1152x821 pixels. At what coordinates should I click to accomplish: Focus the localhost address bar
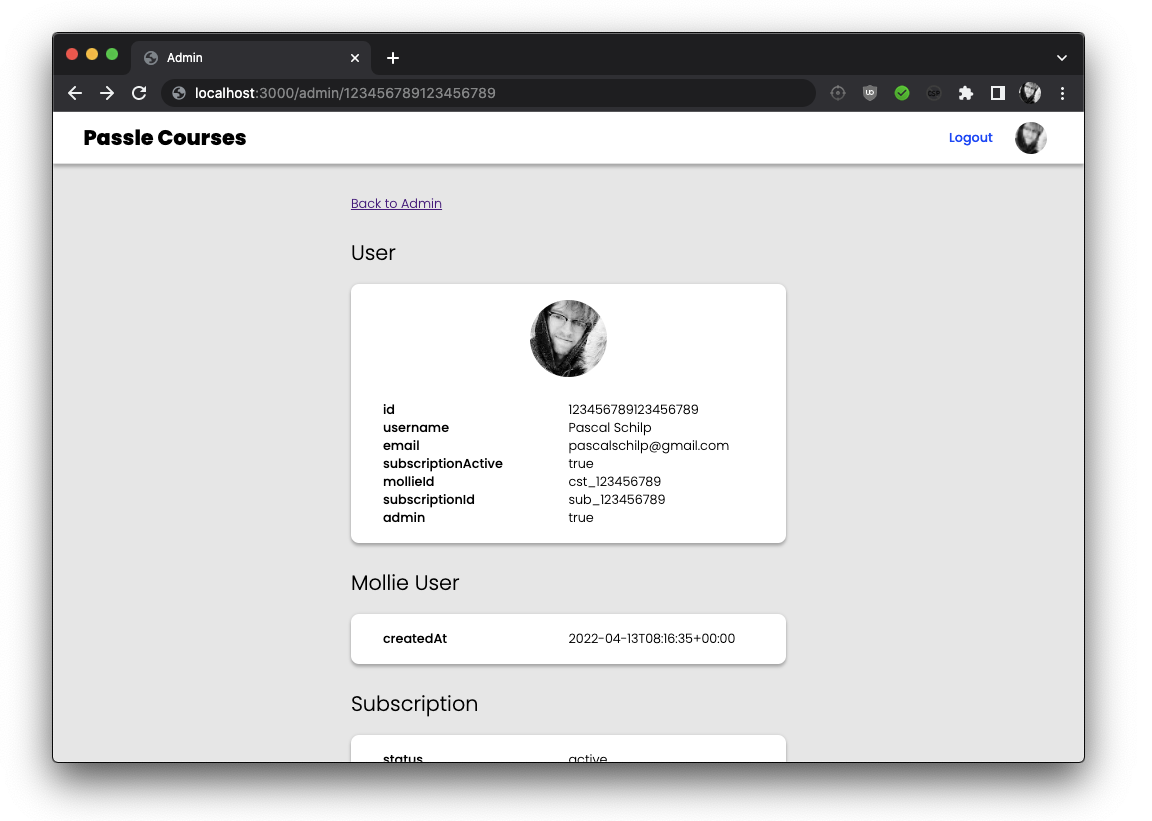[489, 93]
